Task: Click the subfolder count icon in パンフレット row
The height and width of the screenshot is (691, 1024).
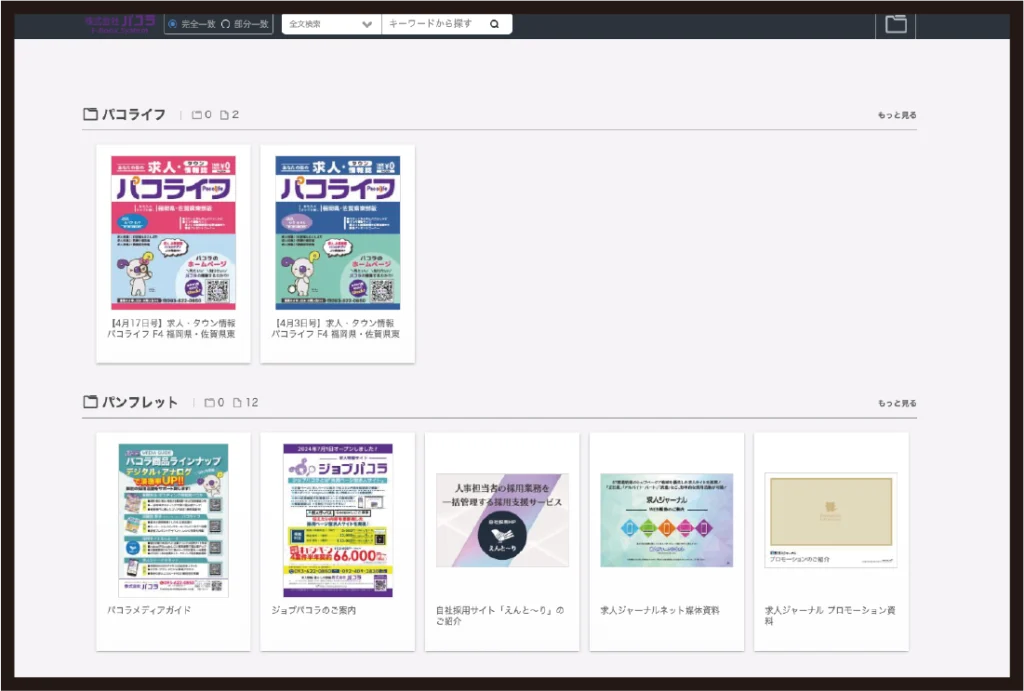Action: click(210, 402)
